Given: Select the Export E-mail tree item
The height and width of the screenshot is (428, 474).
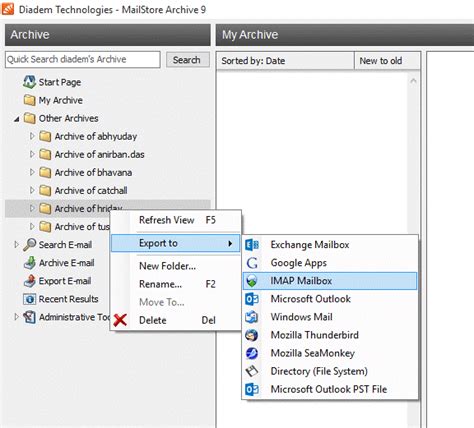Looking at the screenshot, I should (x=65, y=281).
